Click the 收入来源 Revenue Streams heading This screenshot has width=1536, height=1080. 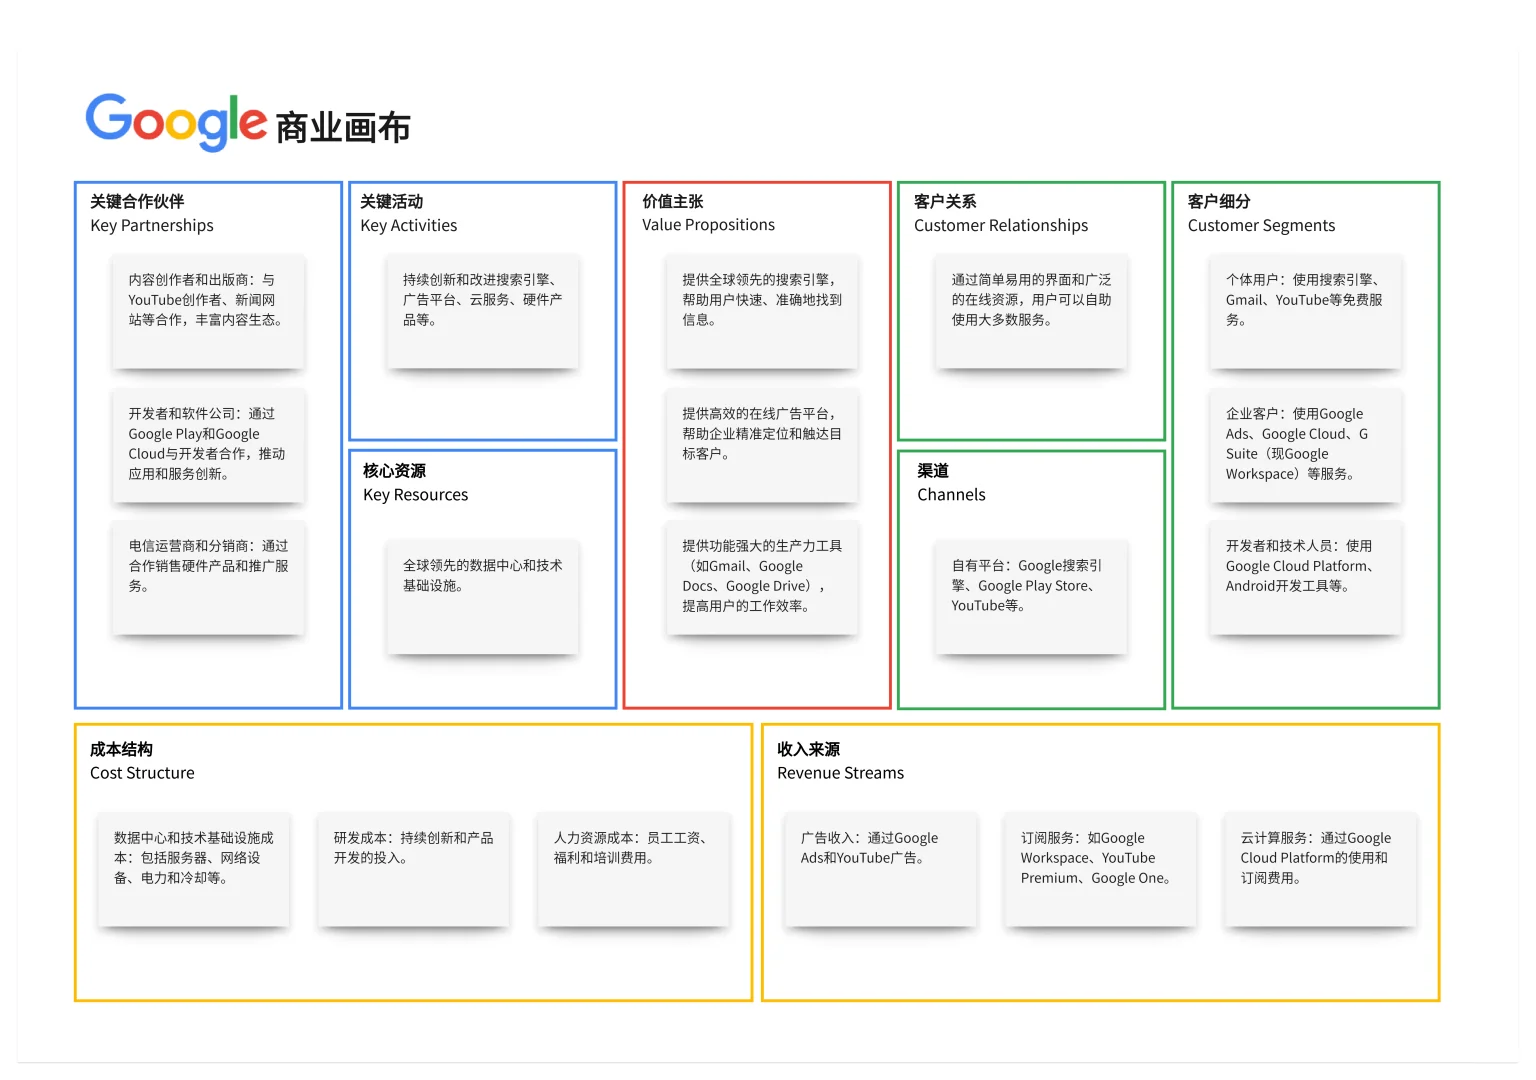click(840, 761)
